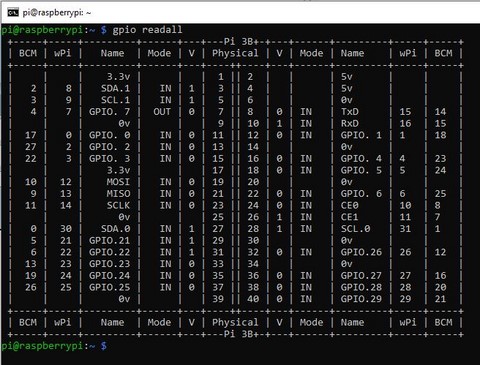Select the 'GPIO. 4' pin name

361,158
